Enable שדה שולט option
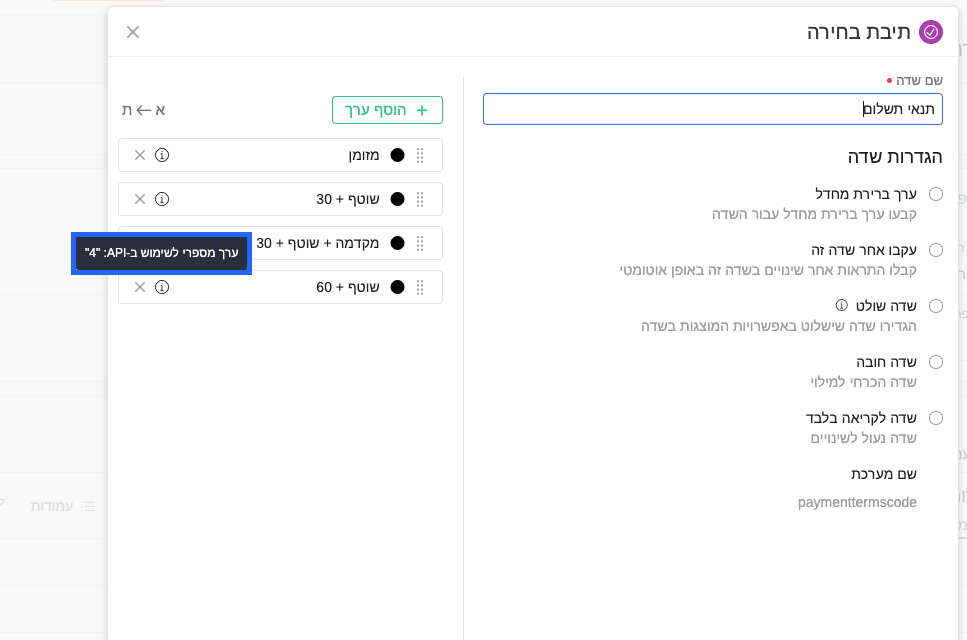Screen dimensions: 967x640 [936, 306]
